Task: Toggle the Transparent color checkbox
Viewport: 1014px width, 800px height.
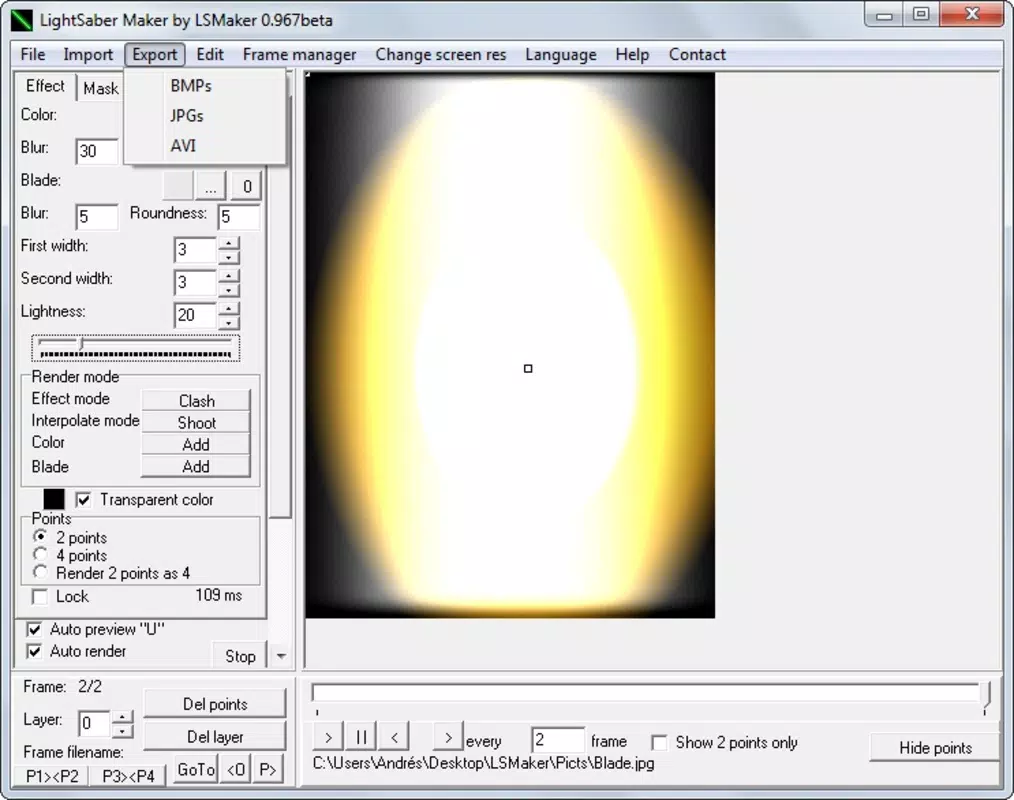Action: coord(83,499)
